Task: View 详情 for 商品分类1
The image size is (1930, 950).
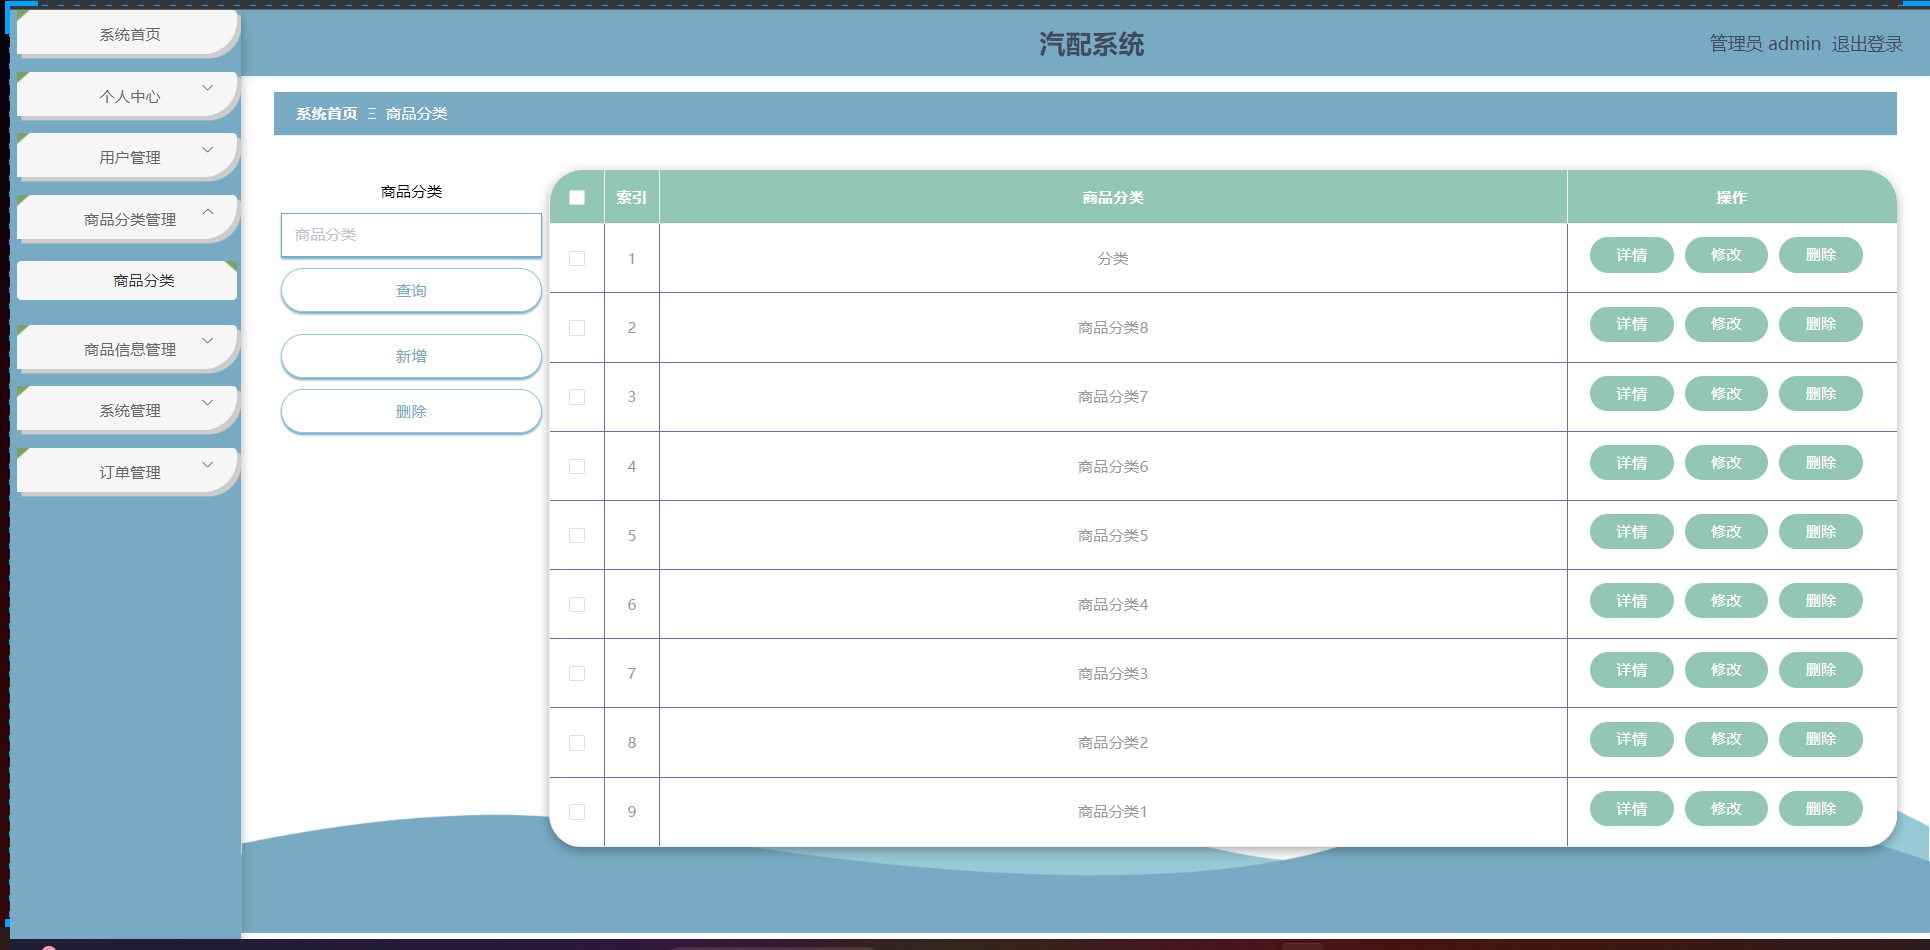Action: (1631, 809)
